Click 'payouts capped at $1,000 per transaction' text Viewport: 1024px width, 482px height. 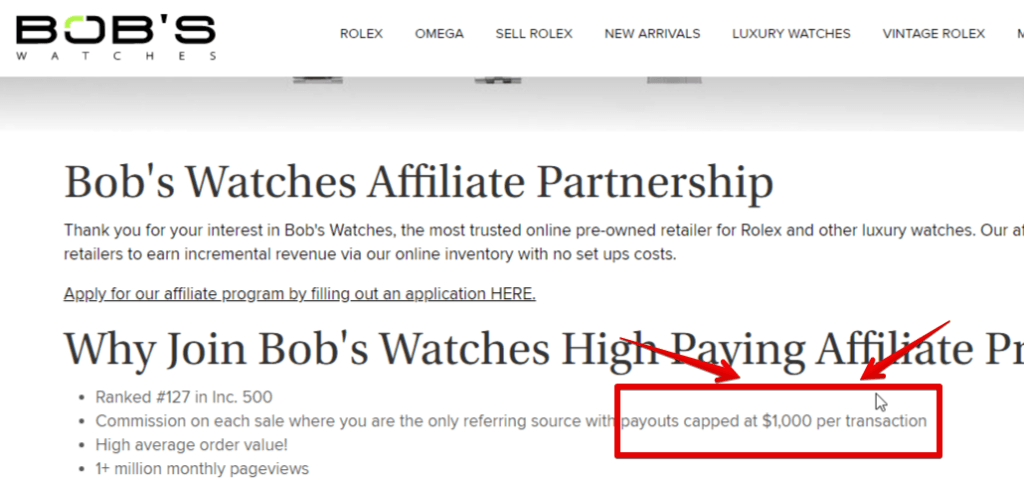coord(773,421)
